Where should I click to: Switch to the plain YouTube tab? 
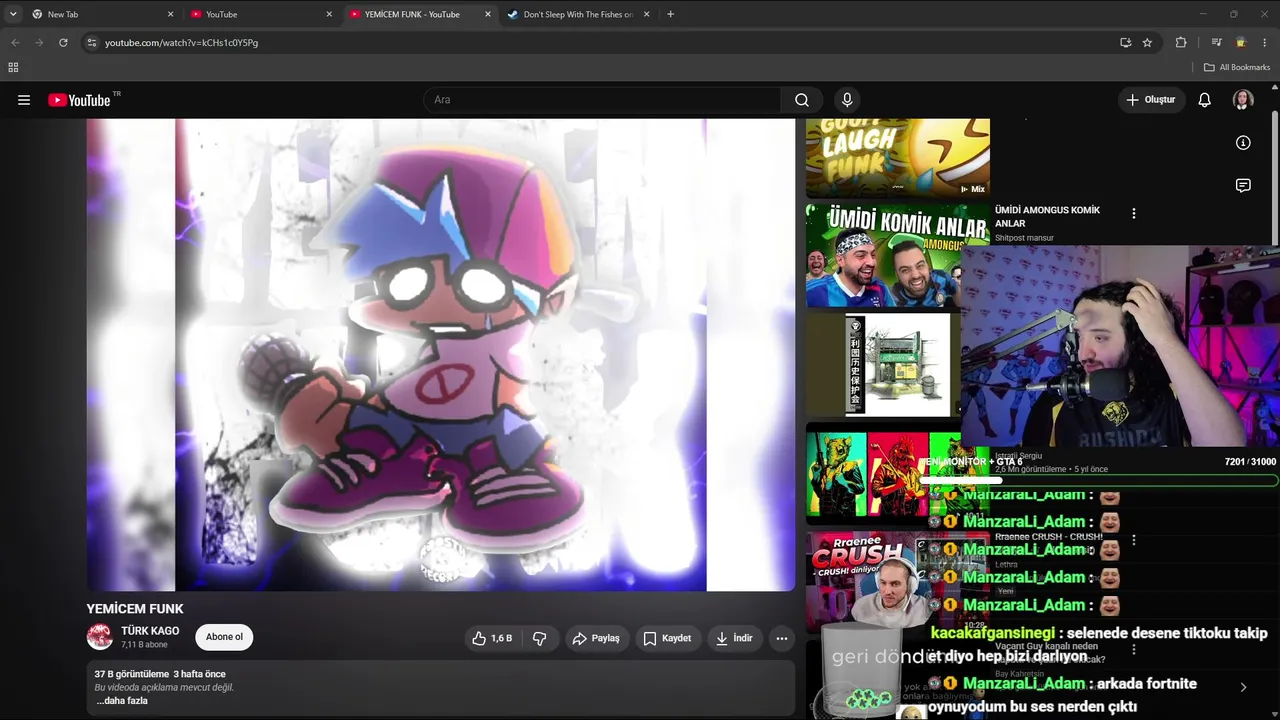[x=262, y=14]
